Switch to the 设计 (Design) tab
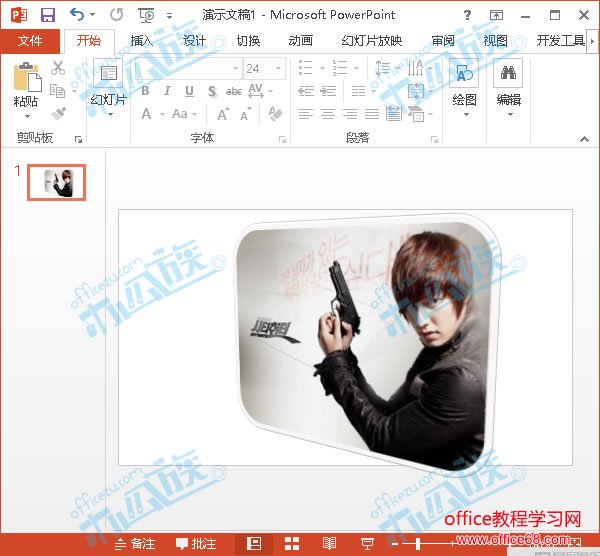Screen dimensions: 600x556 tap(194, 40)
